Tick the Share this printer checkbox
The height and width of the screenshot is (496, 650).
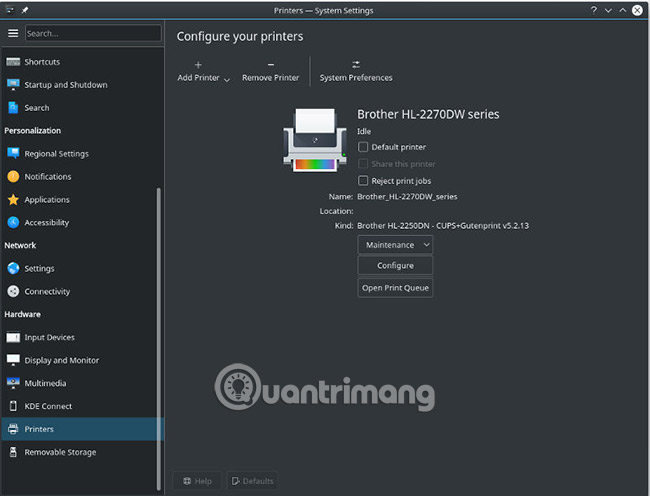click(364, 164)
